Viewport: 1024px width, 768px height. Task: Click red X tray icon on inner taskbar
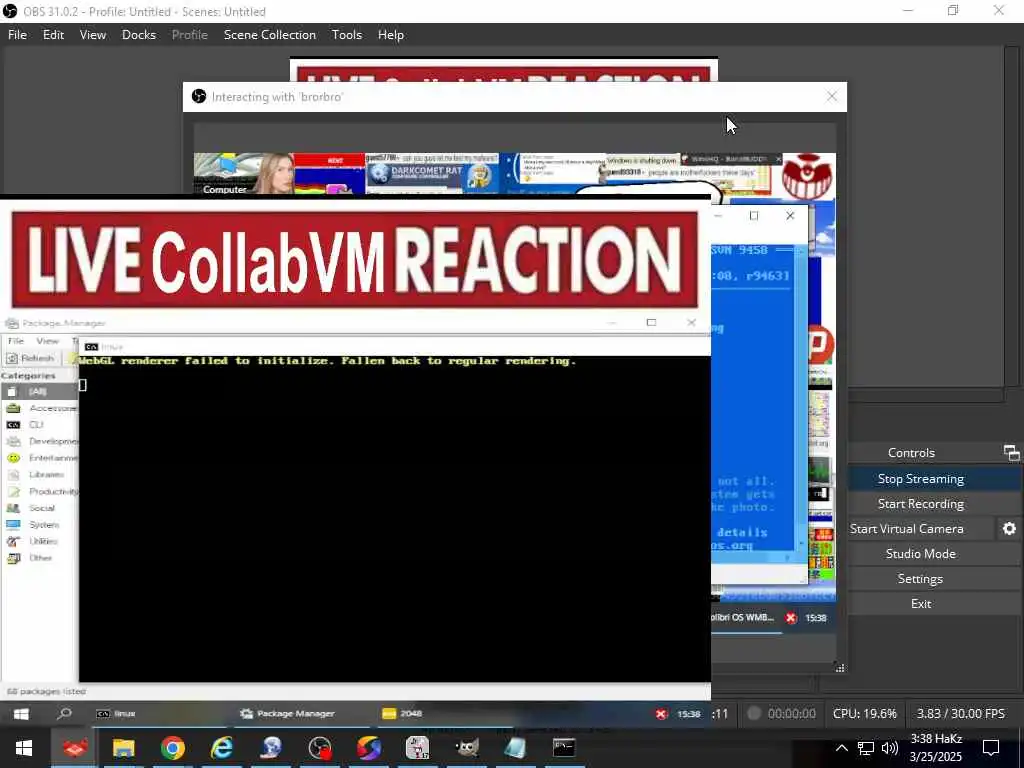pos(661,714)
